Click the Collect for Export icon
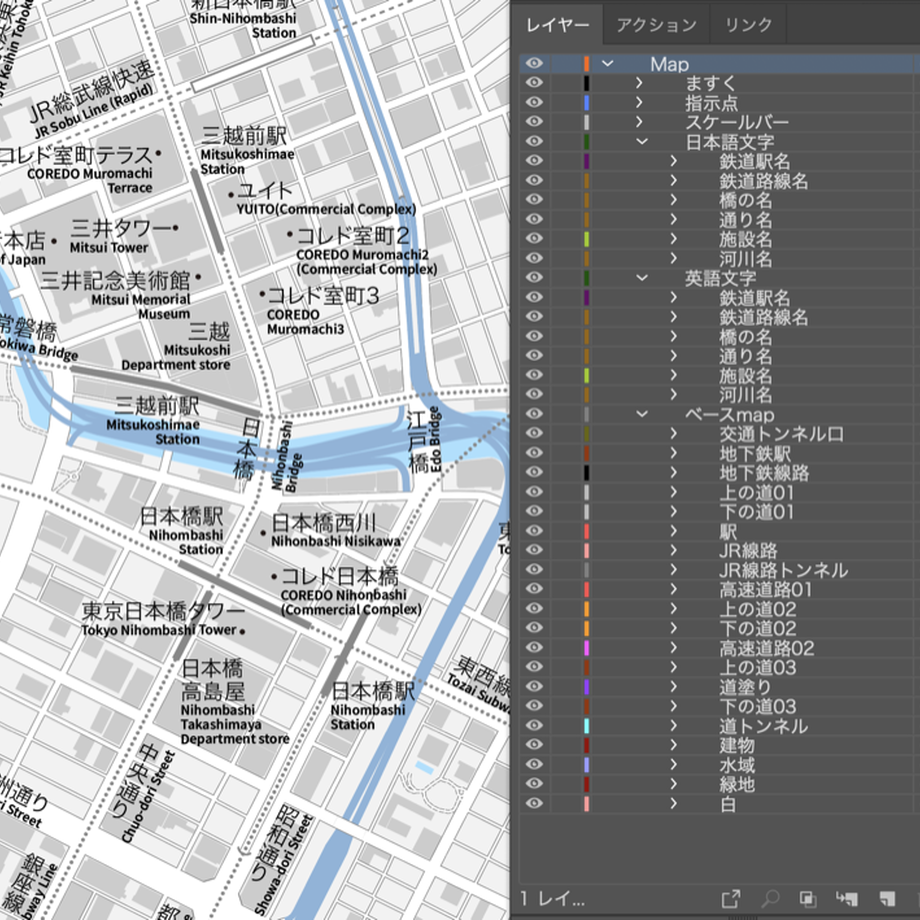This screenshot has height=920, width=920. (730, 898)
